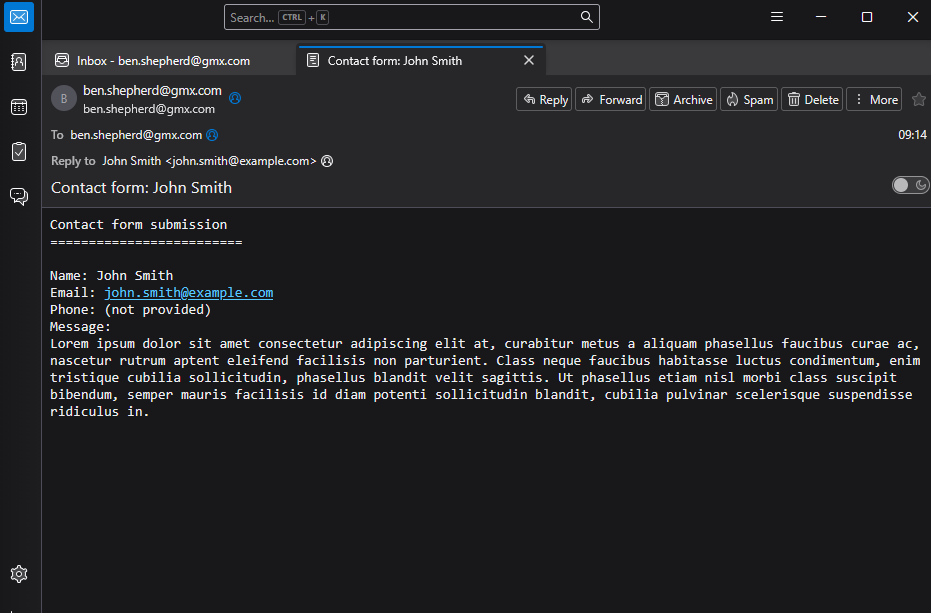Click sender's address book icon next to ben.shepherd@gmx.com
The image size is (931, 613).
[235, 98]
